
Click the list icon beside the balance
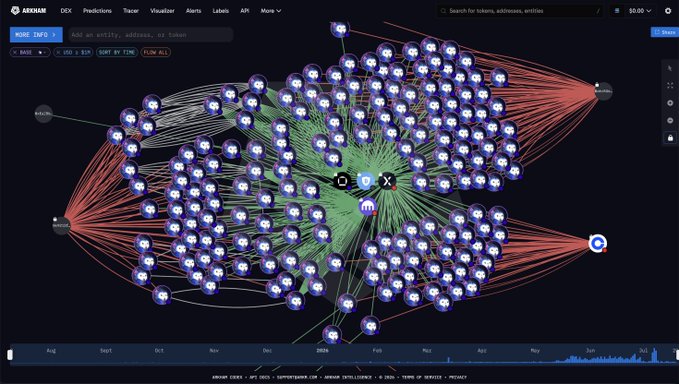tap(617, 11)
